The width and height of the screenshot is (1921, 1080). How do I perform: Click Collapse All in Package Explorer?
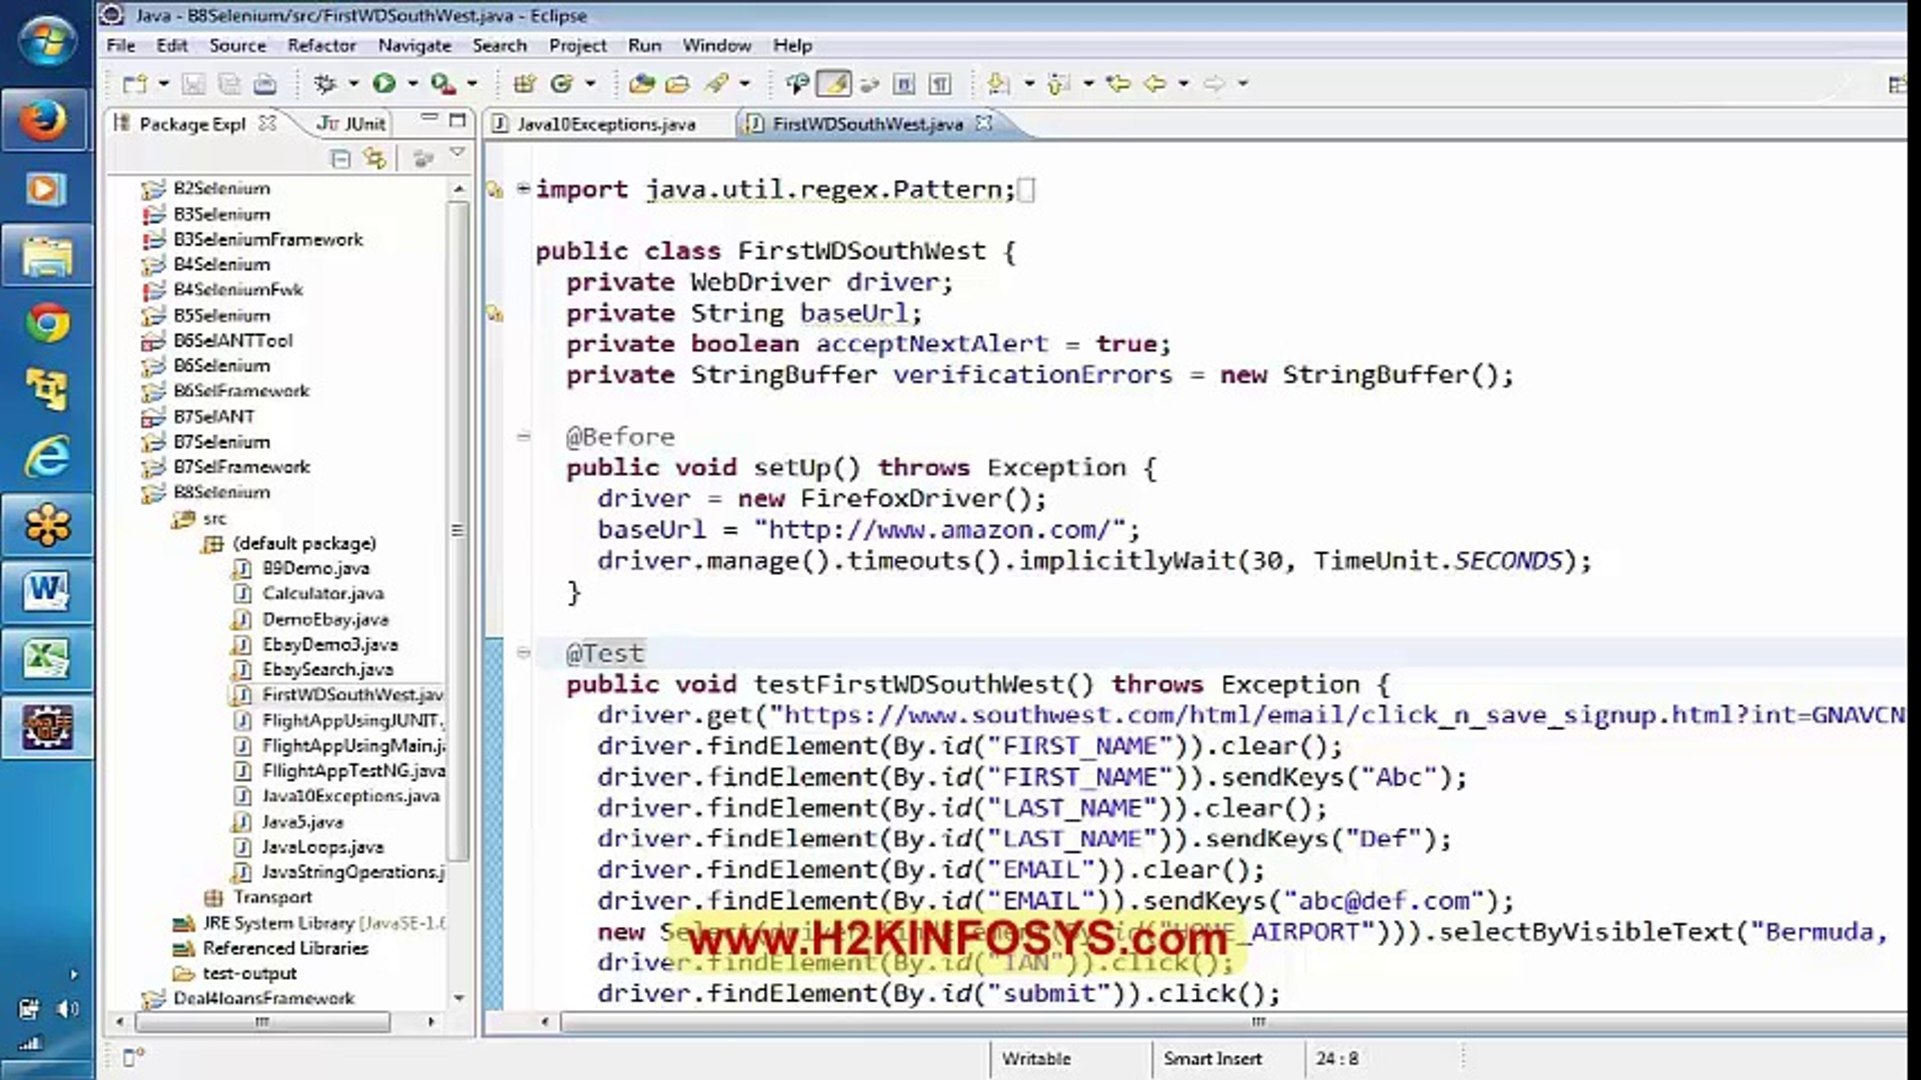click(x=340, y=158)
